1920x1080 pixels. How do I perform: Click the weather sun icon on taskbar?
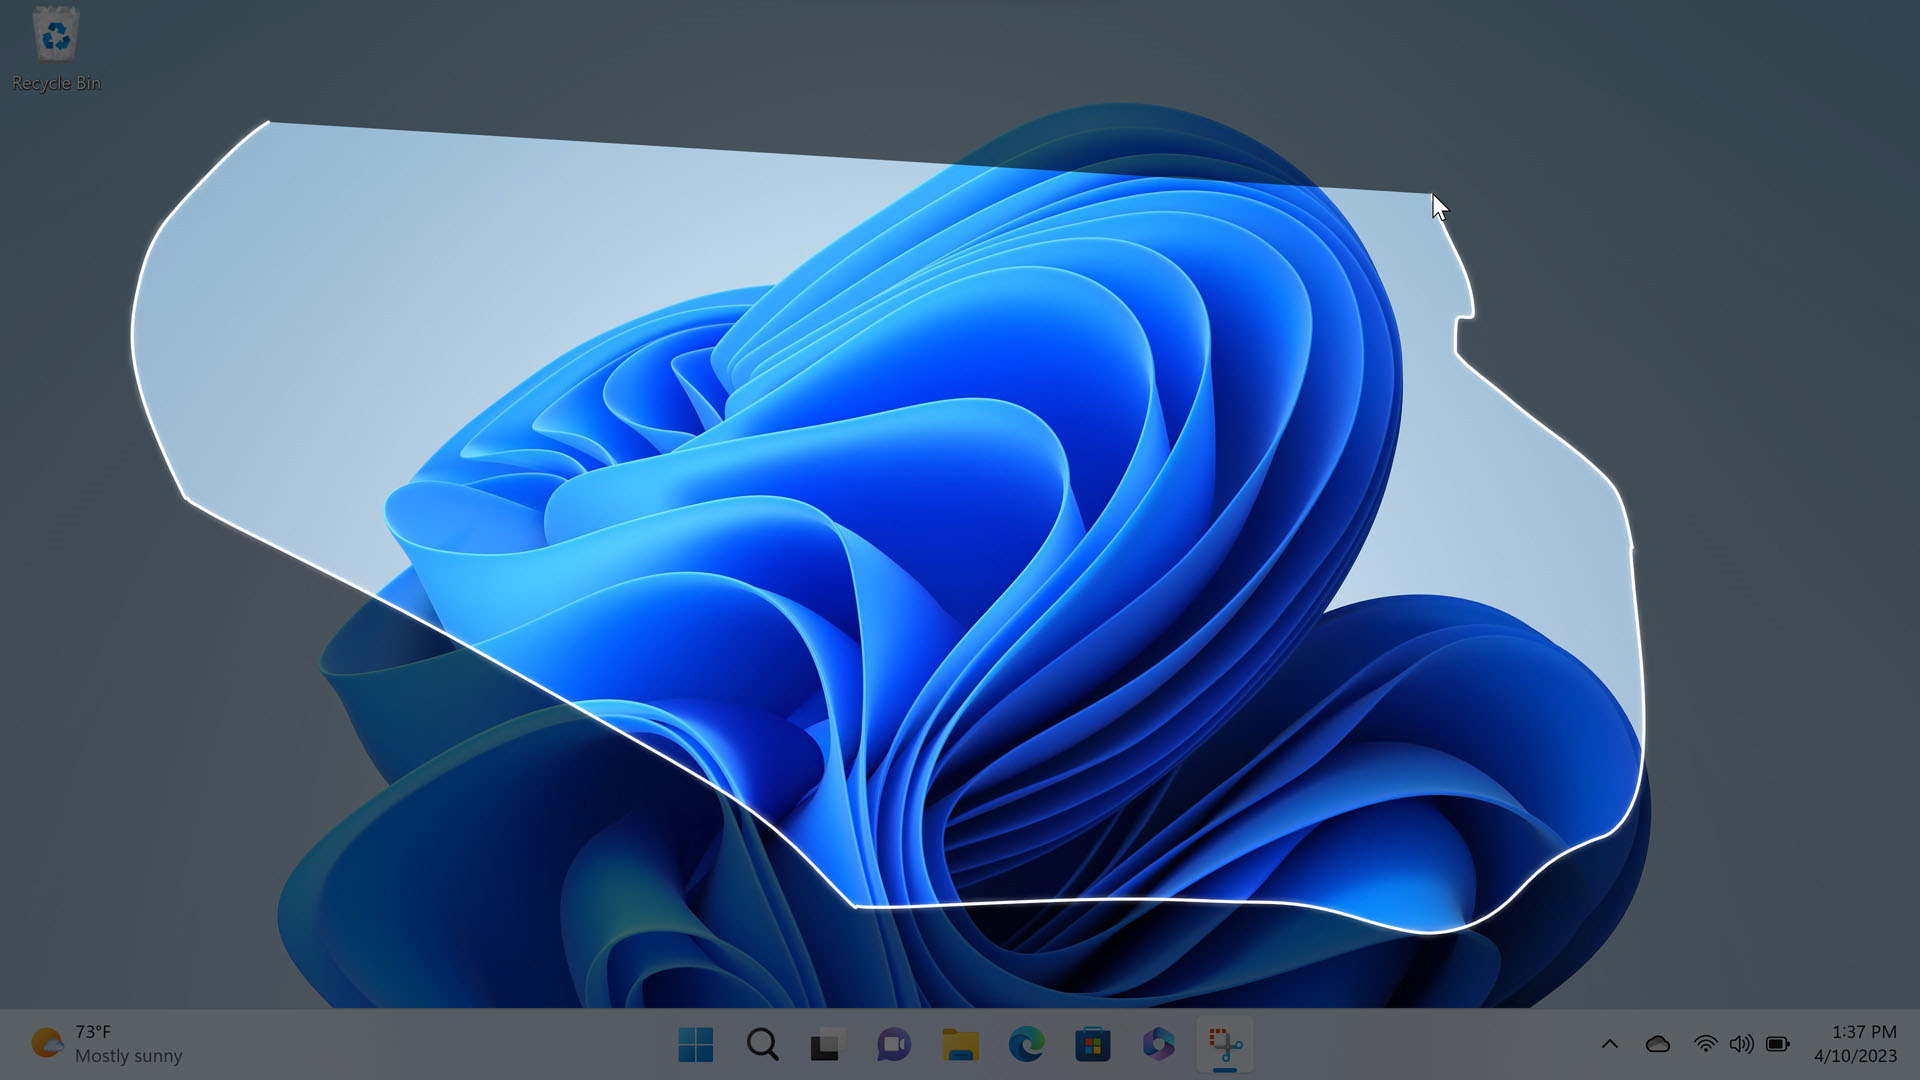click(46, 1043)
